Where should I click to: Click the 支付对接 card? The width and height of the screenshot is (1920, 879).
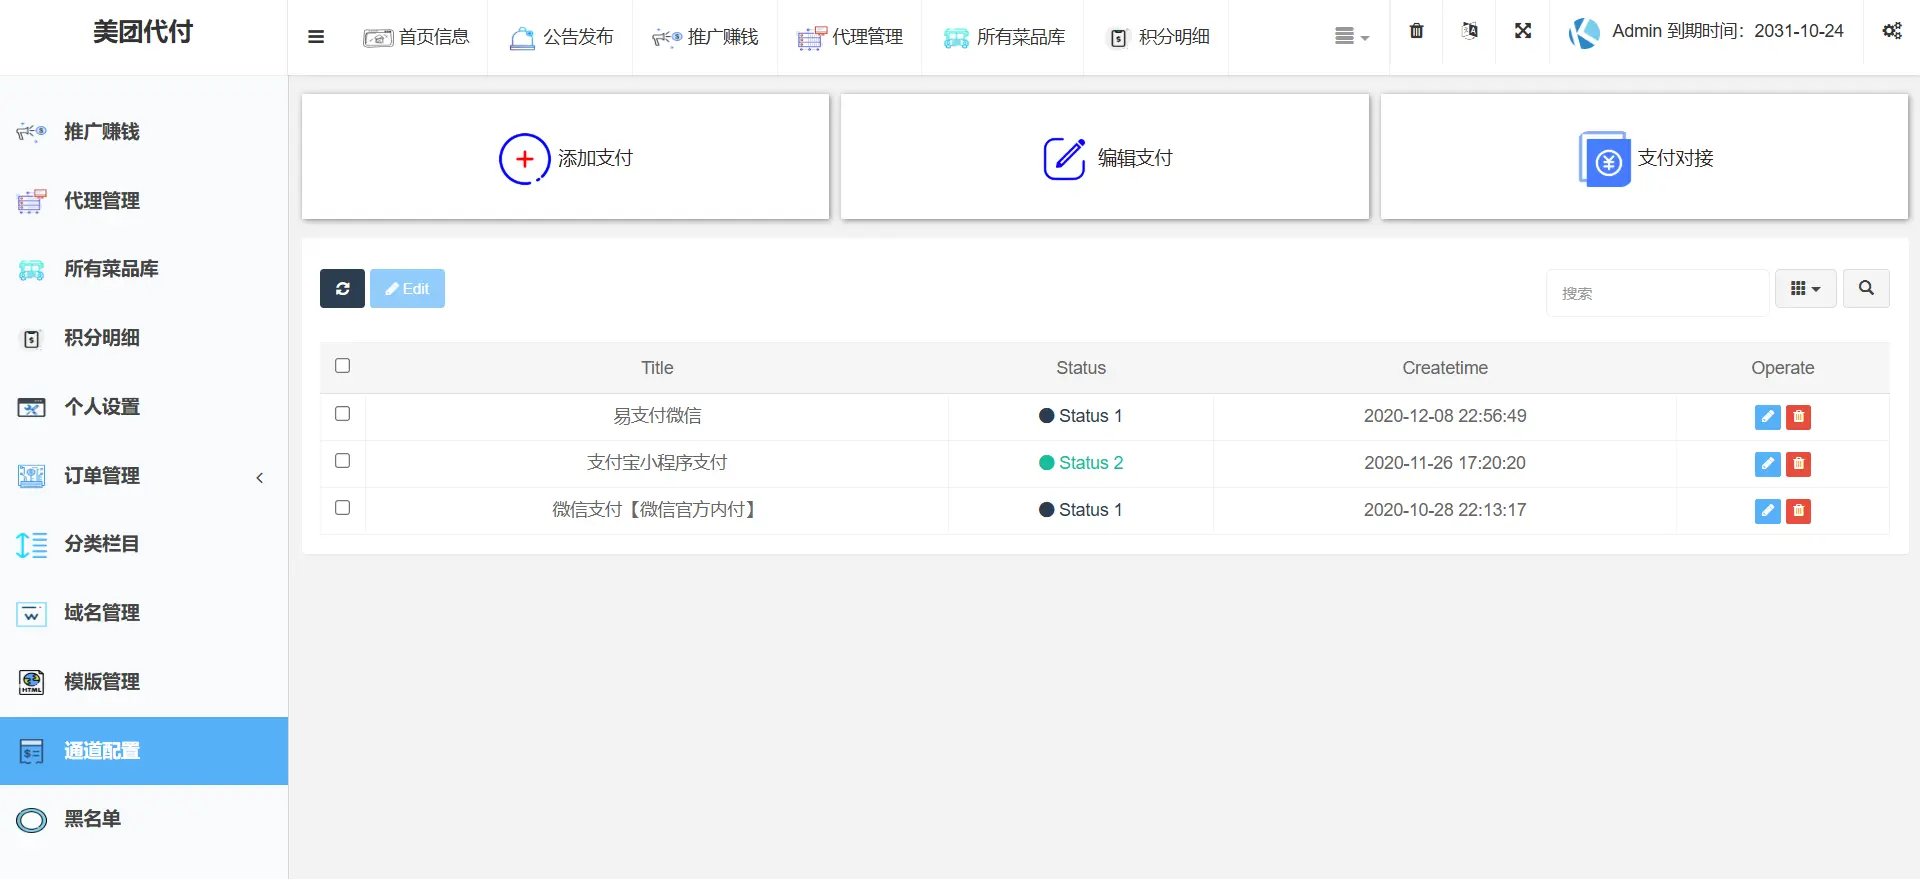tap(1644, 157)
